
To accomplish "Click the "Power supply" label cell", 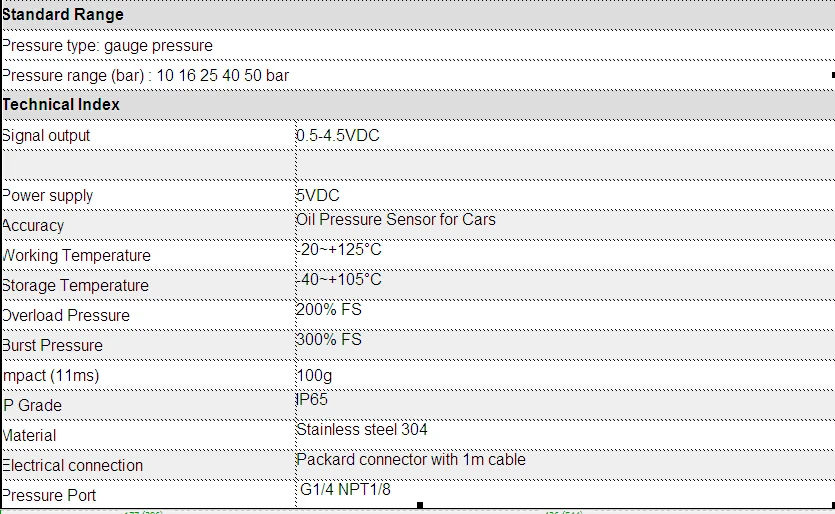I will point(48,195).
